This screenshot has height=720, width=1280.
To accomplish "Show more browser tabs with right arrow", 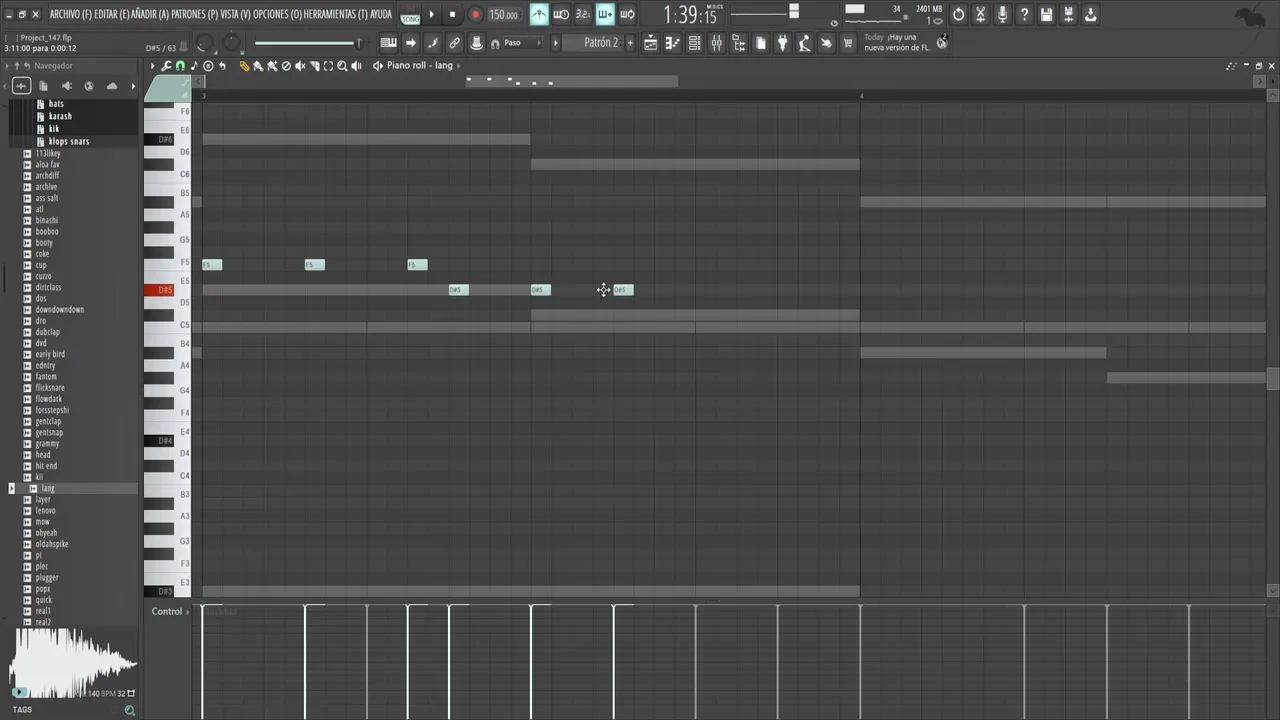I will (x=133, y=86).
